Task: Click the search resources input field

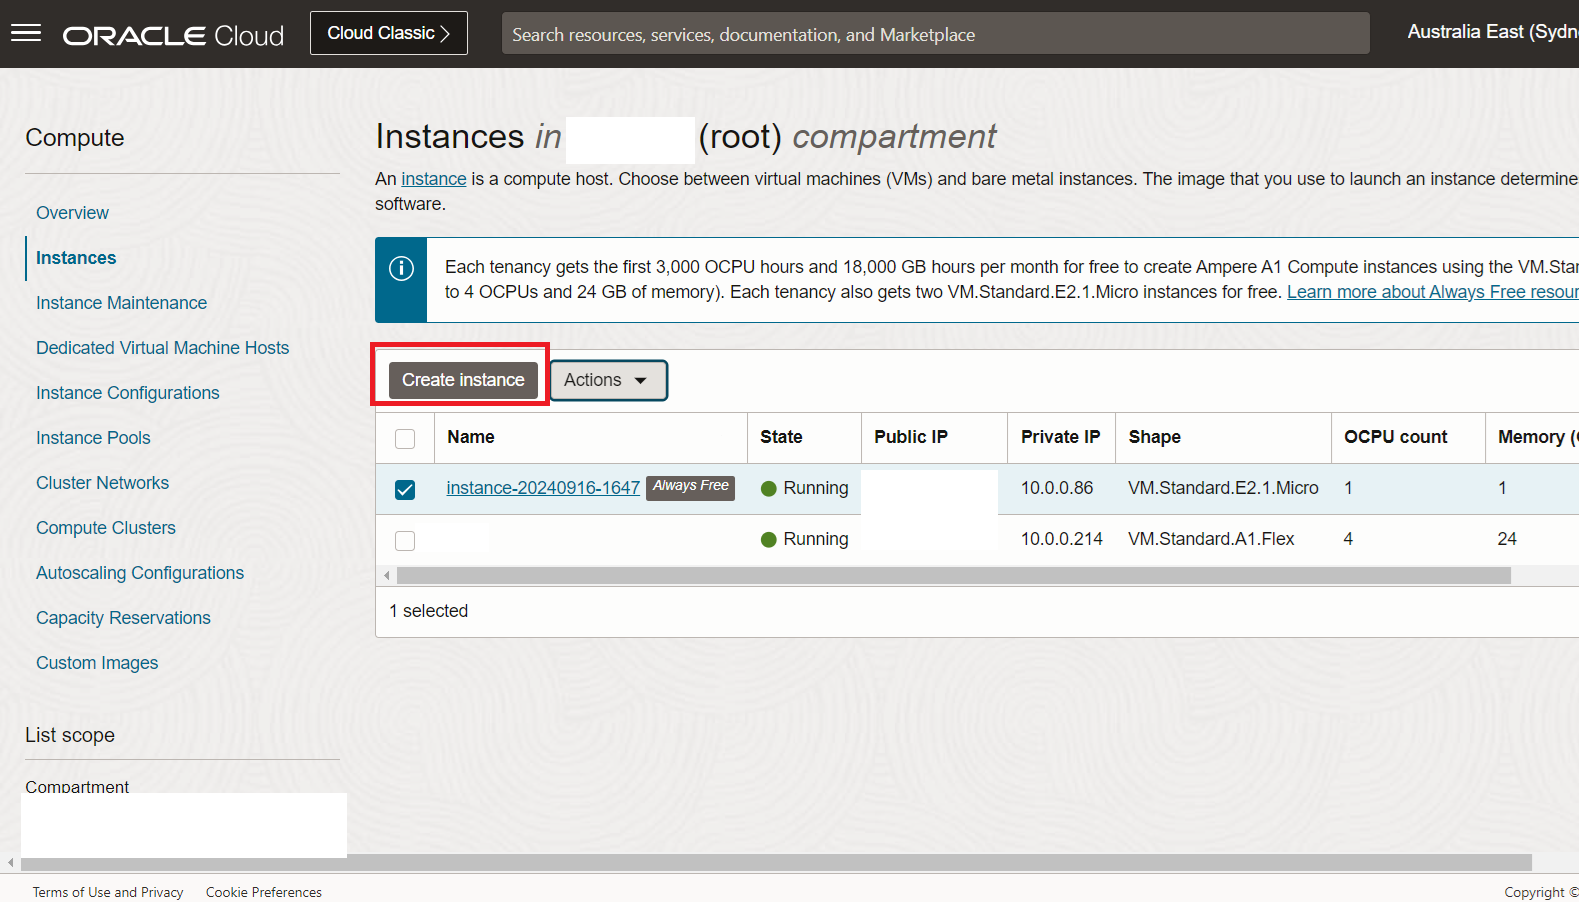Action: 935,34
